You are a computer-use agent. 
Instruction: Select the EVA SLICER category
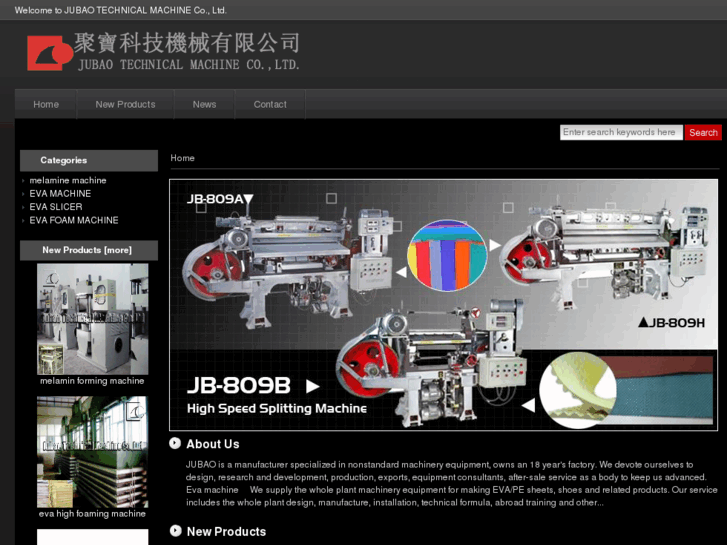(56, 207)
